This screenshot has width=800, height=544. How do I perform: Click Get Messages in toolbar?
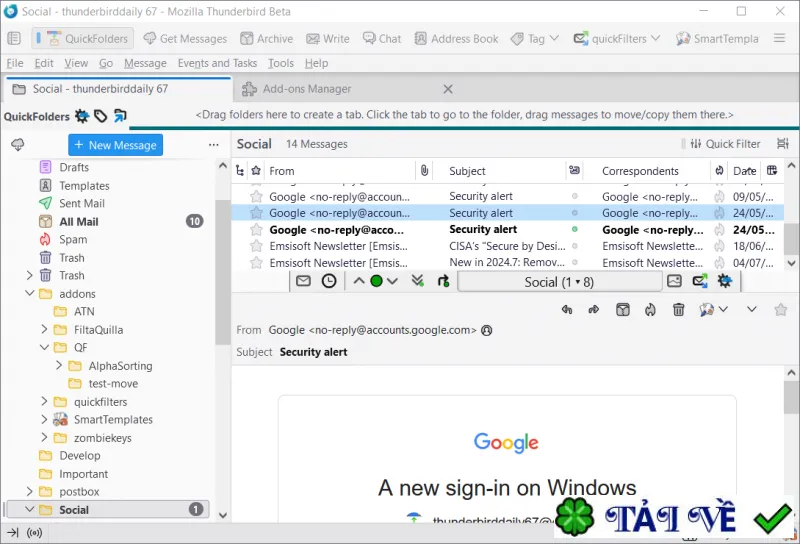(185, 39)
